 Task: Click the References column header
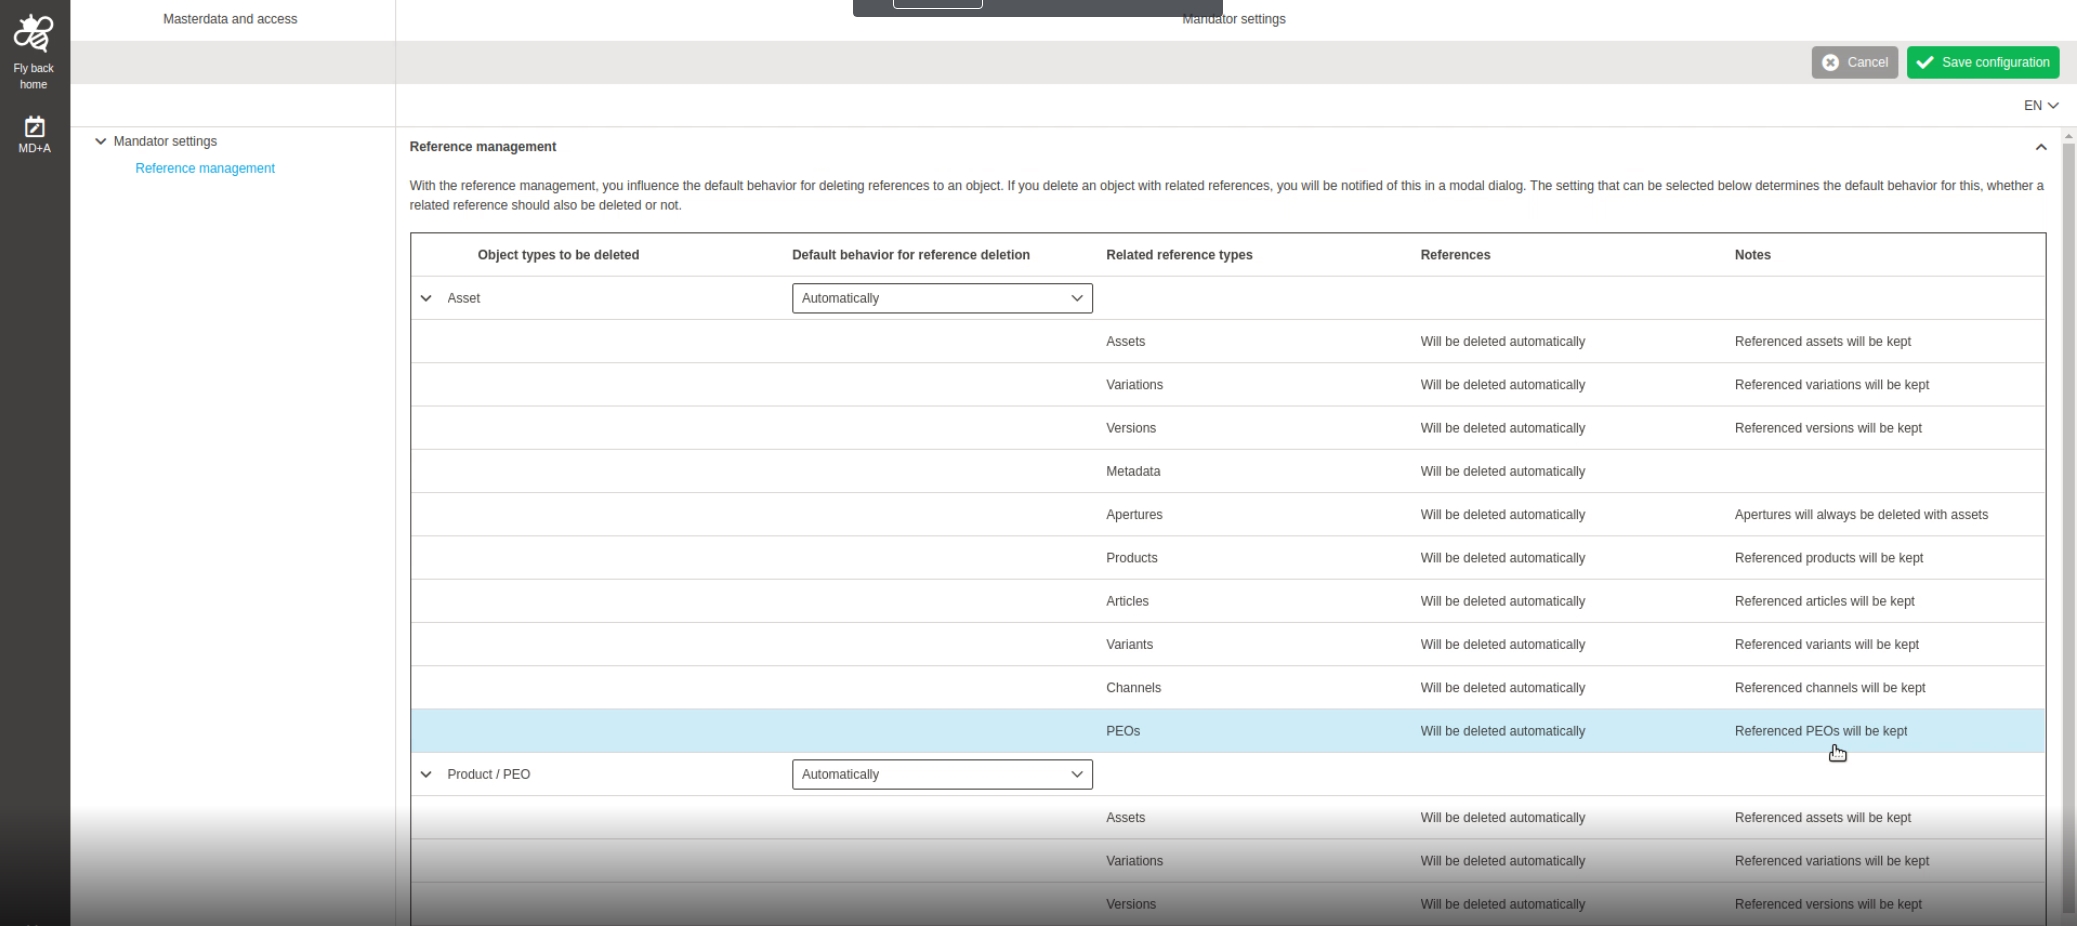[x=1455, y=255]
